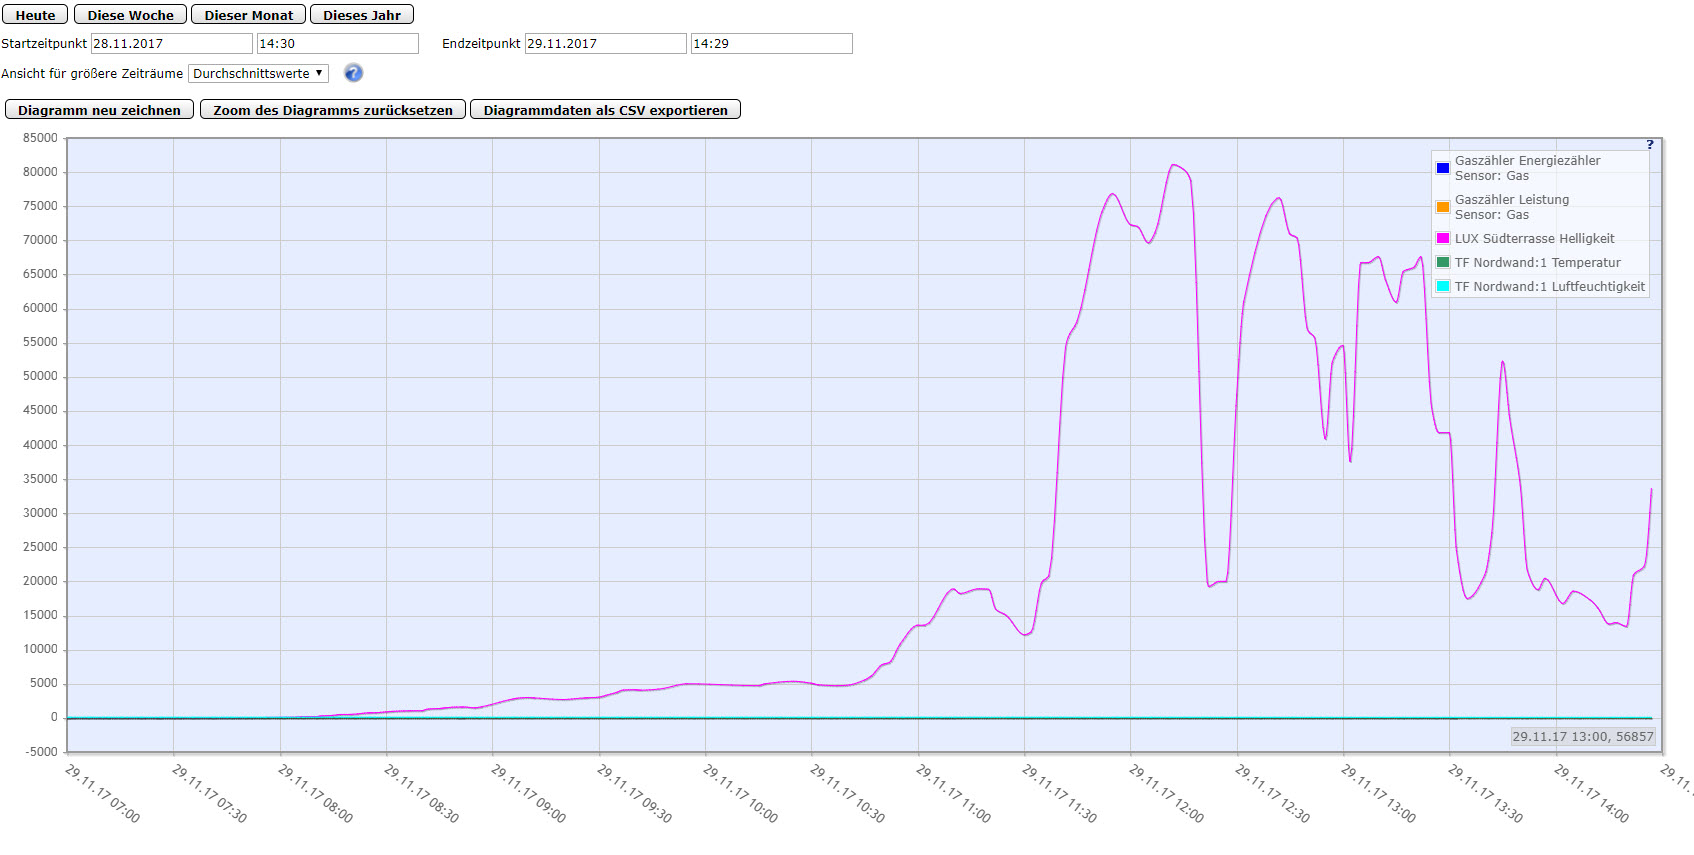
Task: Click magenta swatch for LUX Südterrasse Helligkeit
Action: tap(1443, 238)
